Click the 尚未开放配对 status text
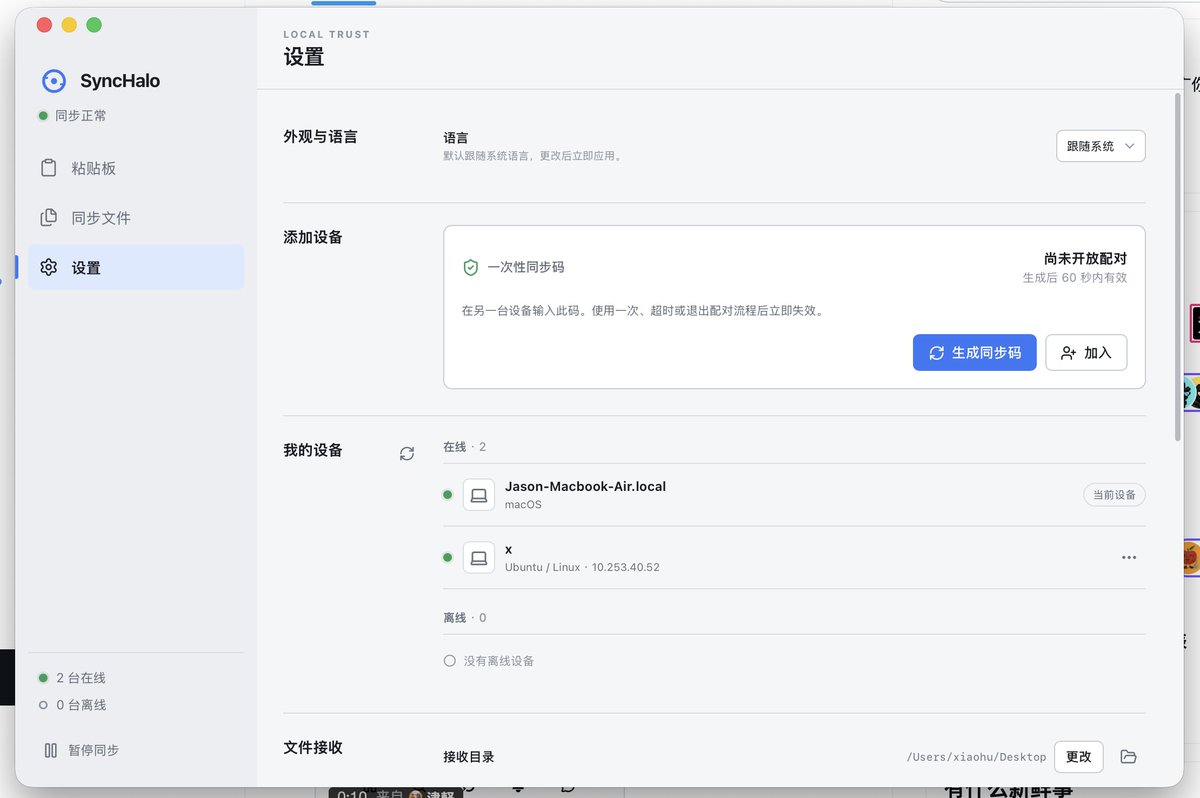Screen dimensions: 1200x798 (x=1086, y=259)
